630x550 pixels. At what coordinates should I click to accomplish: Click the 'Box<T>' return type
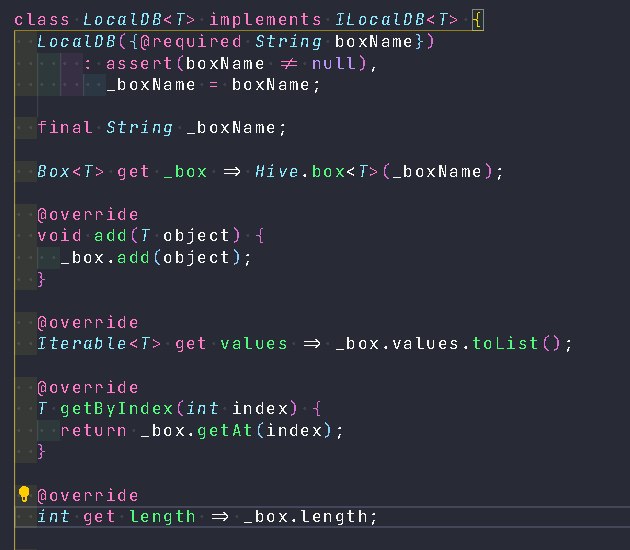(x=70, y=172)
